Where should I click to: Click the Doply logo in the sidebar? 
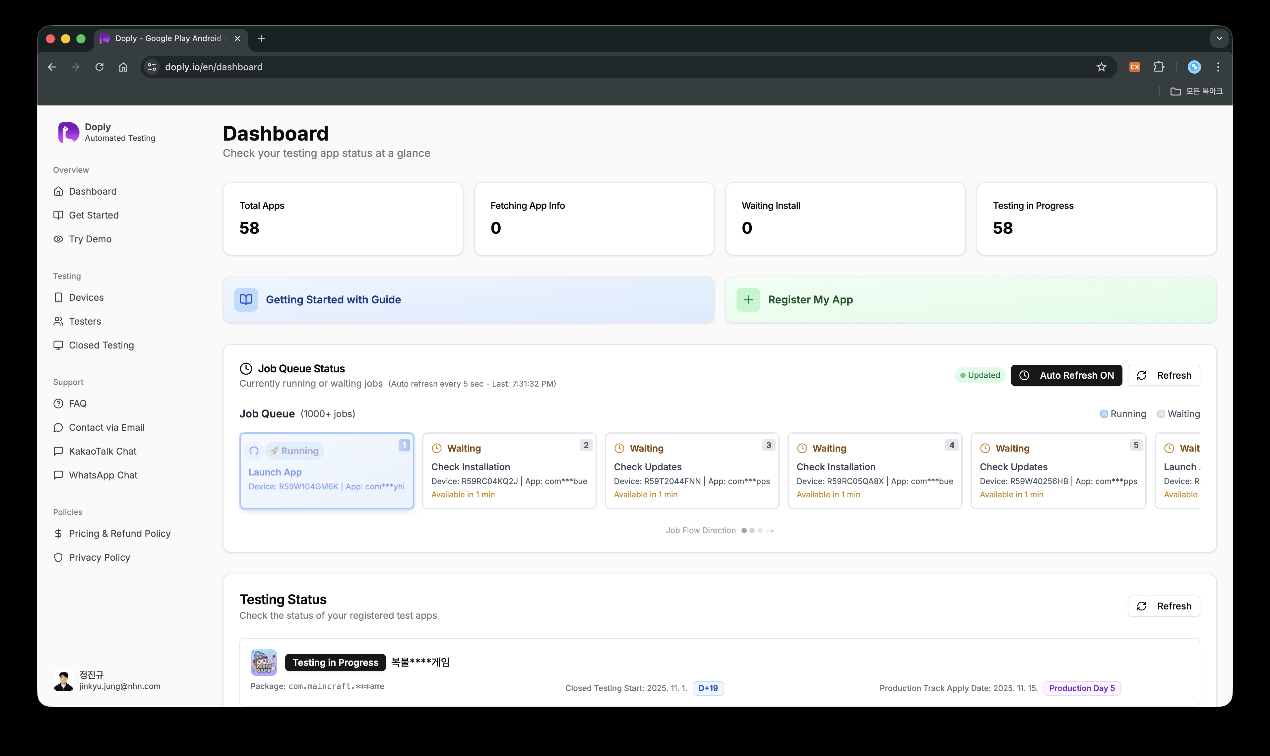(68, 132)
